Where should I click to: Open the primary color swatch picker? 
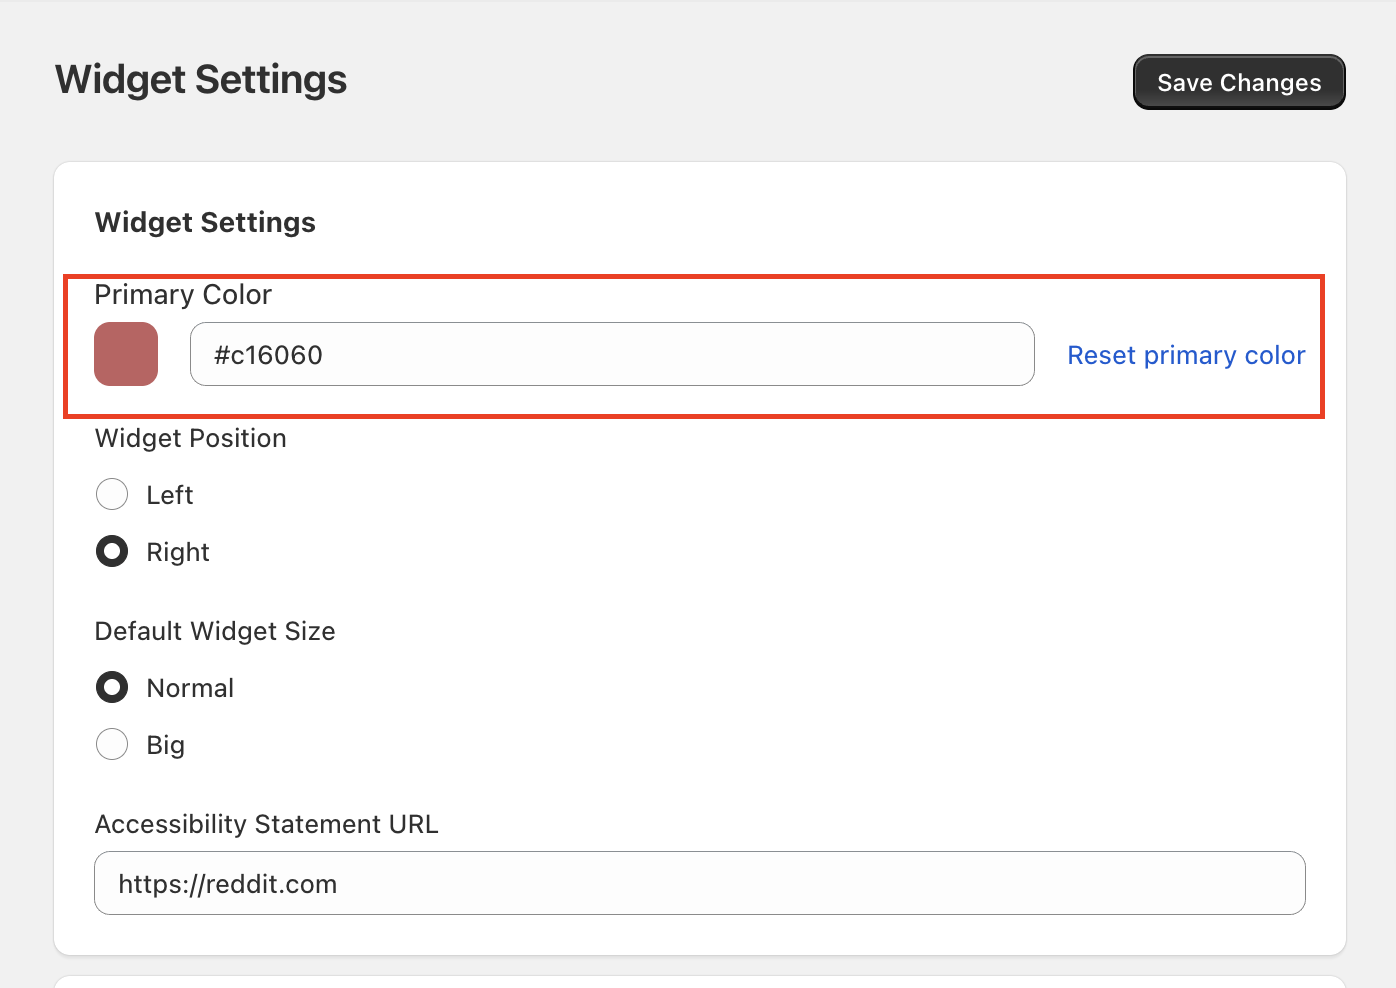pos(126,354)
